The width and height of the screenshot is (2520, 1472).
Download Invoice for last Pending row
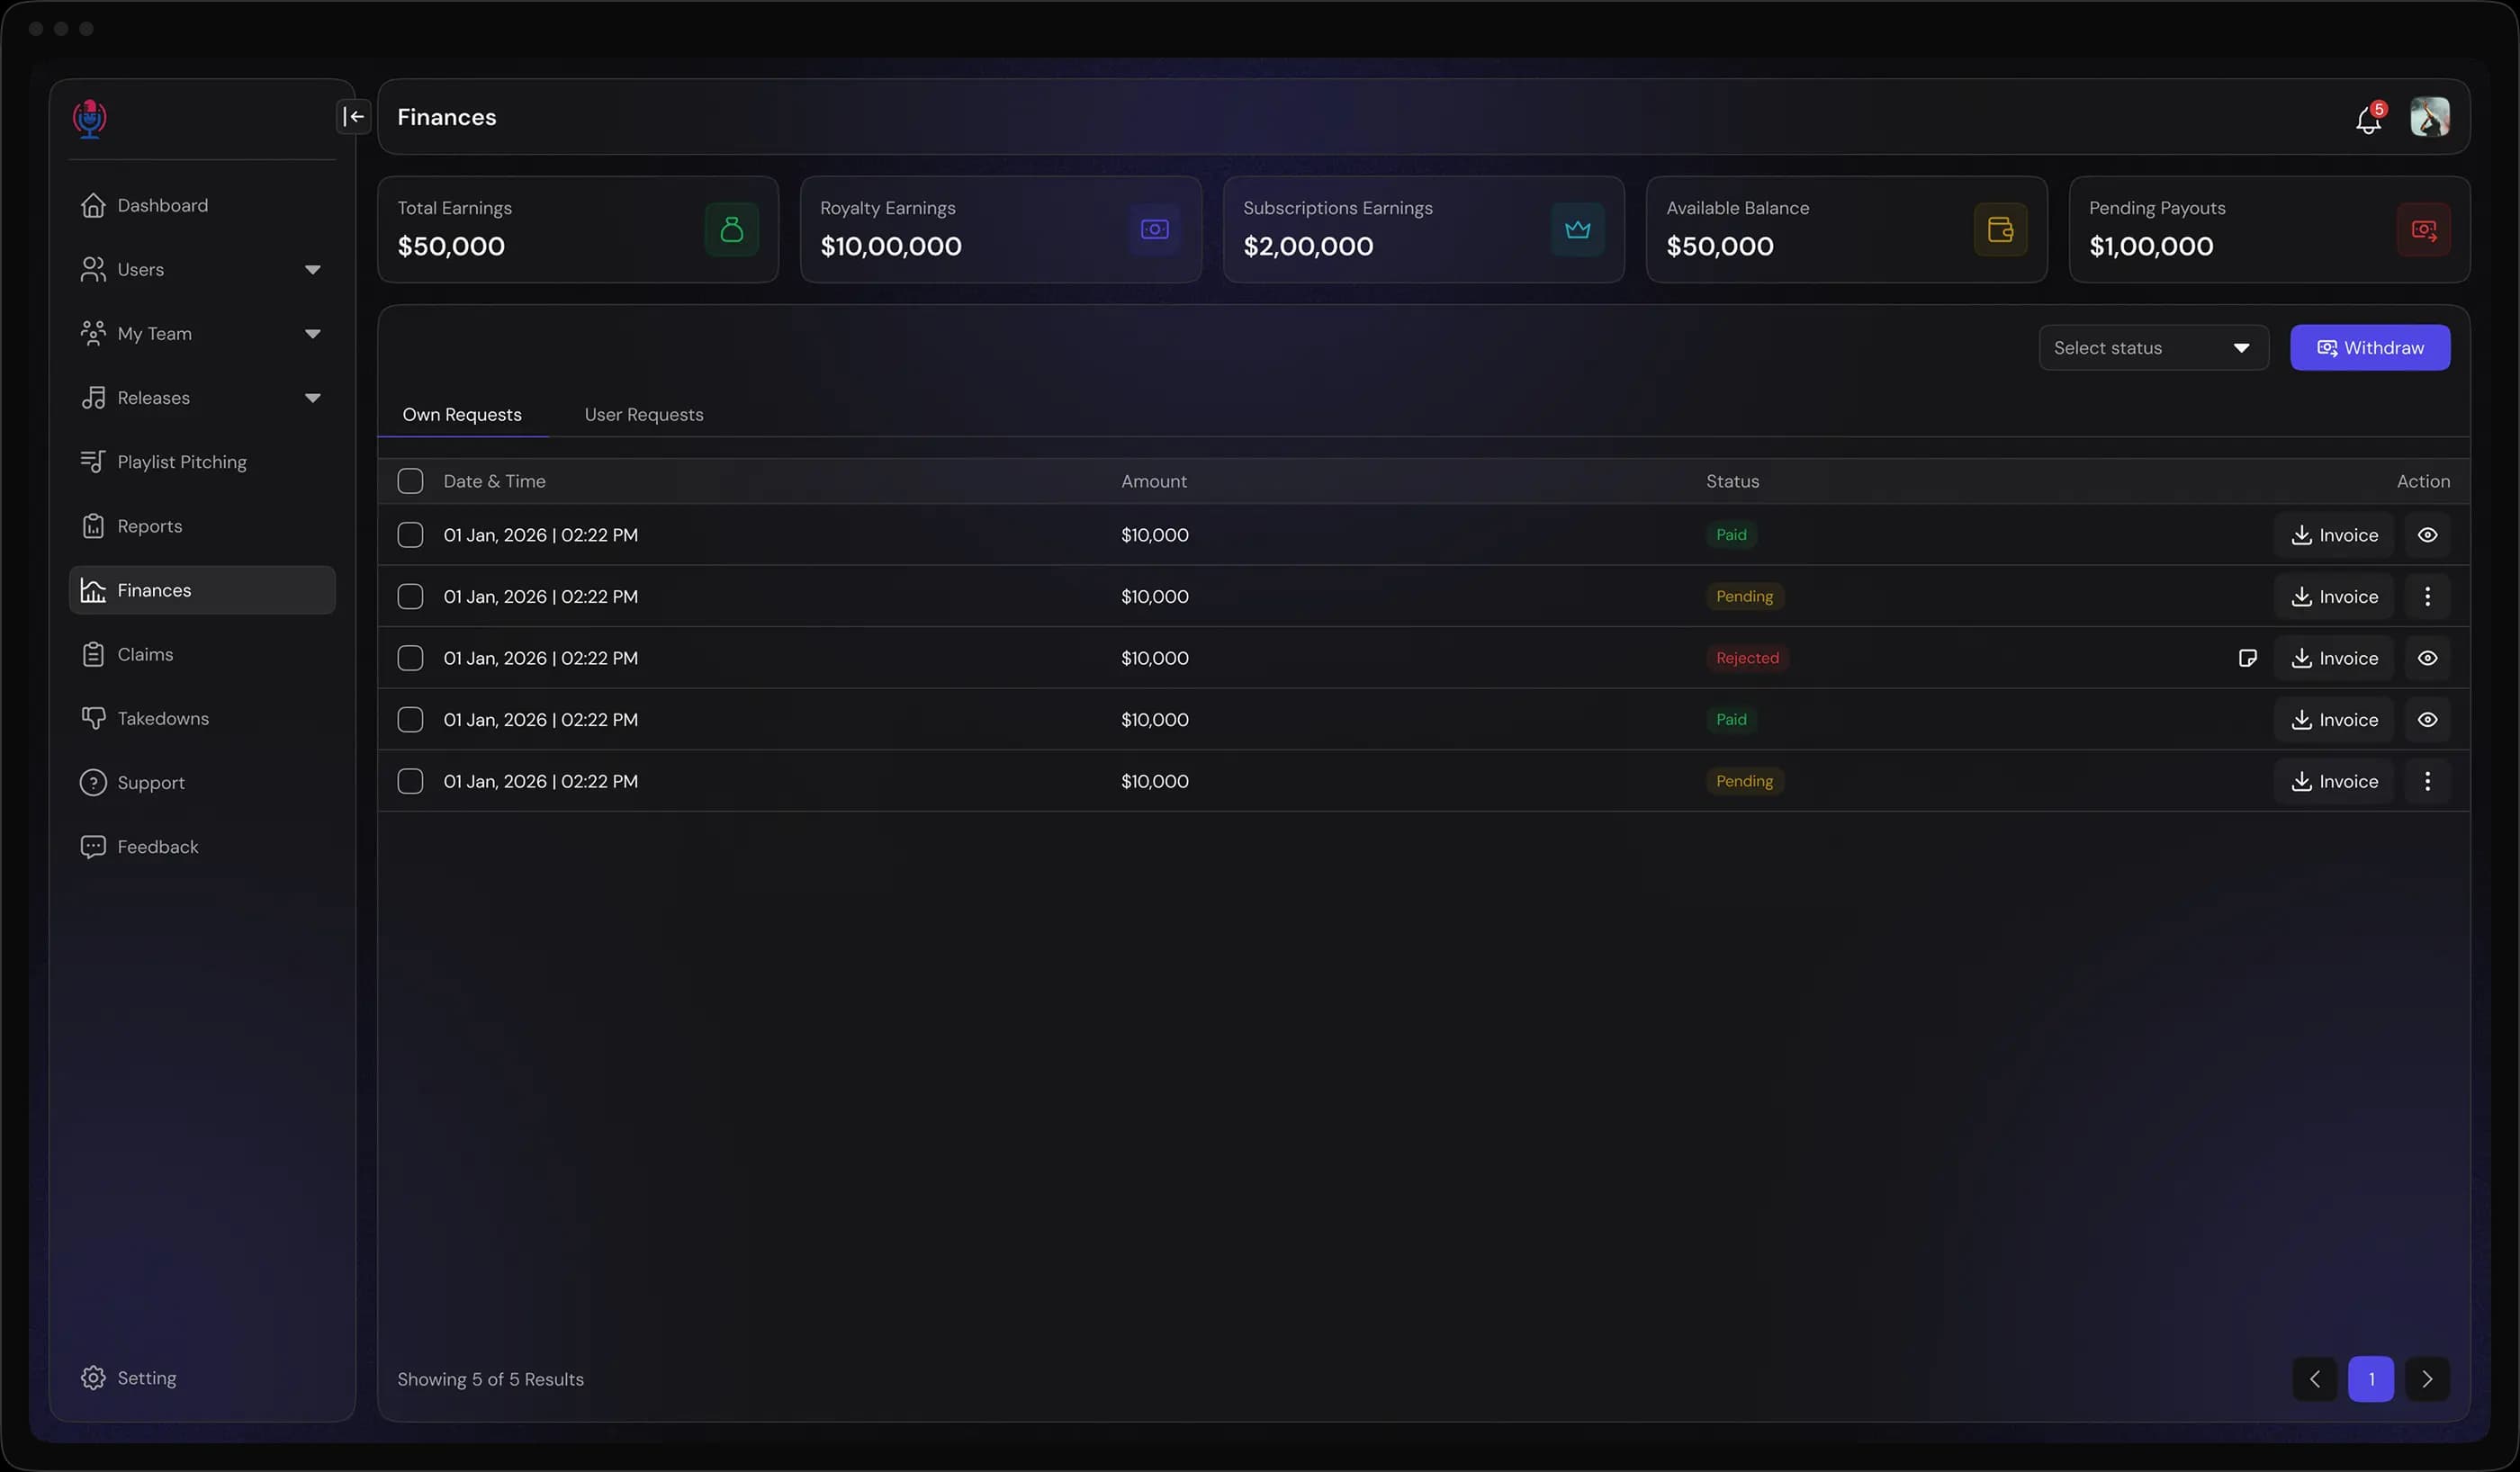coord(2334,782)
